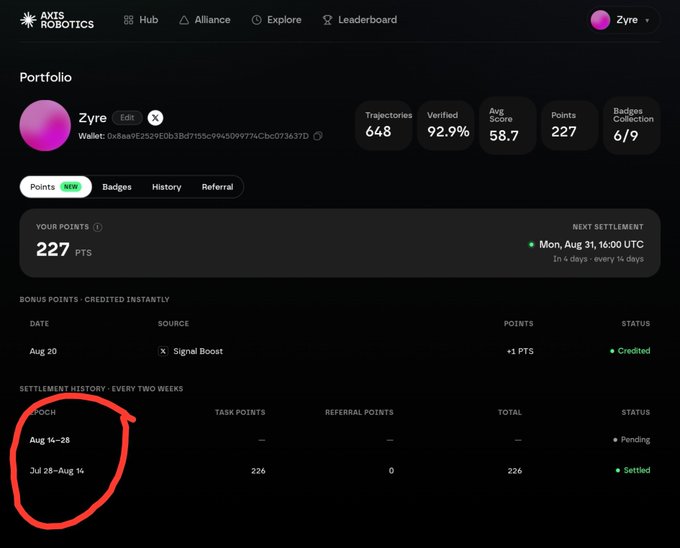Screen dimensions: 680x548
Task: Expand the Zyre account dropdown arrow
Action: [647, 20]
